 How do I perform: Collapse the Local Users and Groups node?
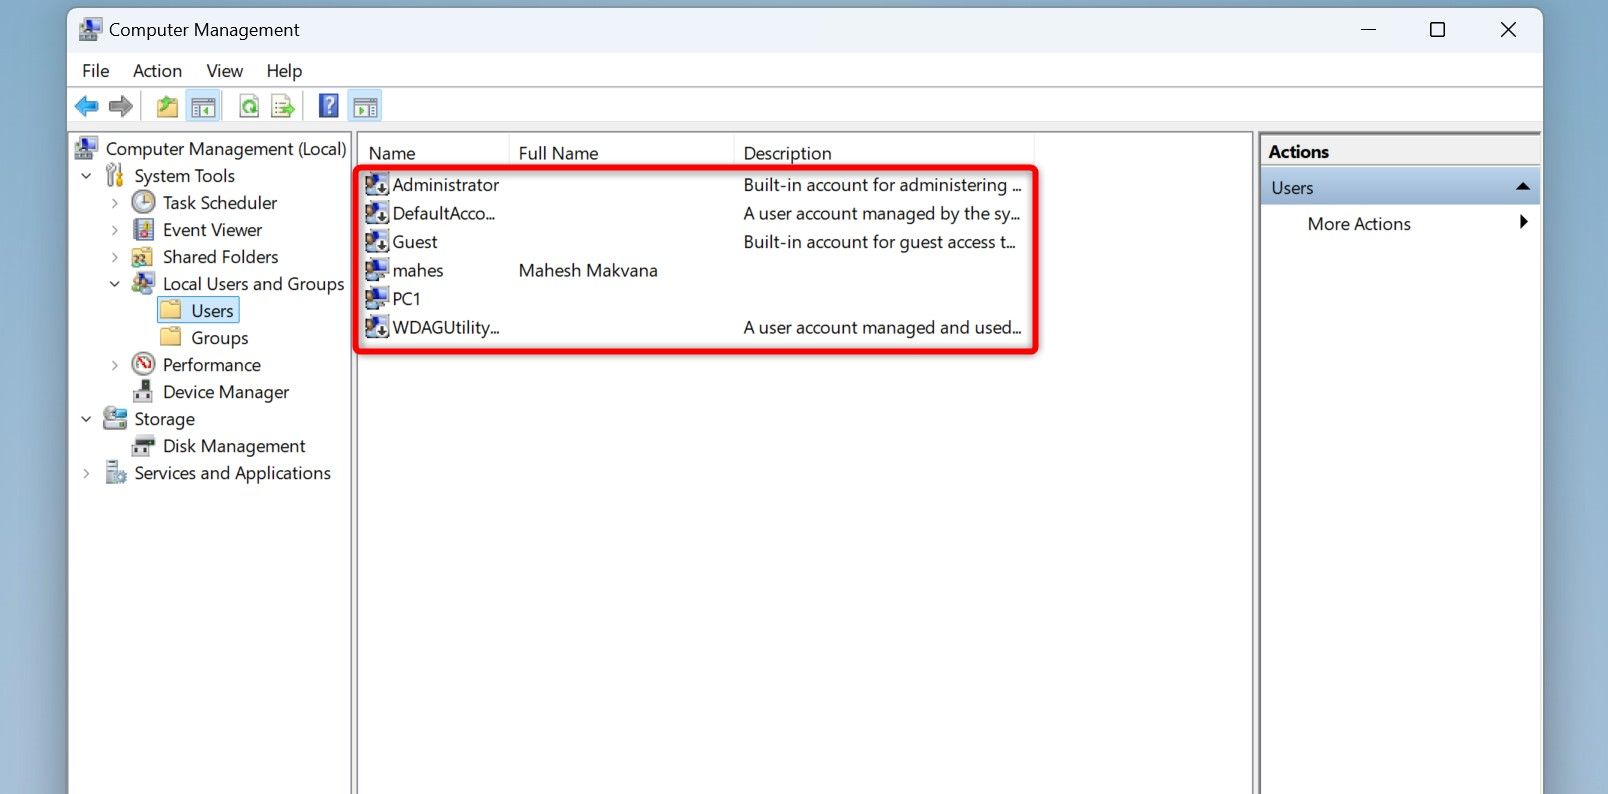114,284
